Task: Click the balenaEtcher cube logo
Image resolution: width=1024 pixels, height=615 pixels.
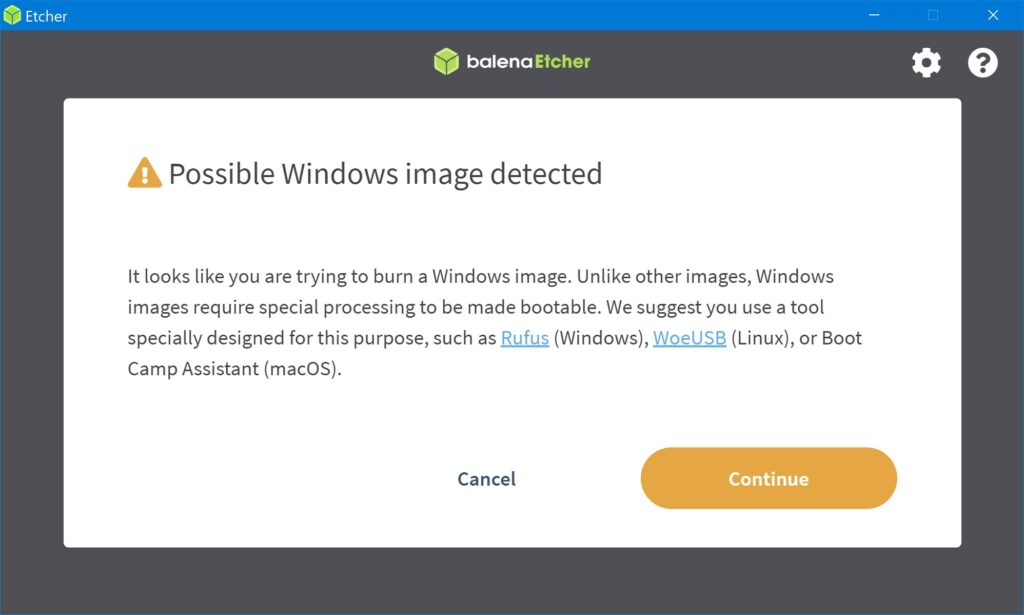Action: [446, 61]
